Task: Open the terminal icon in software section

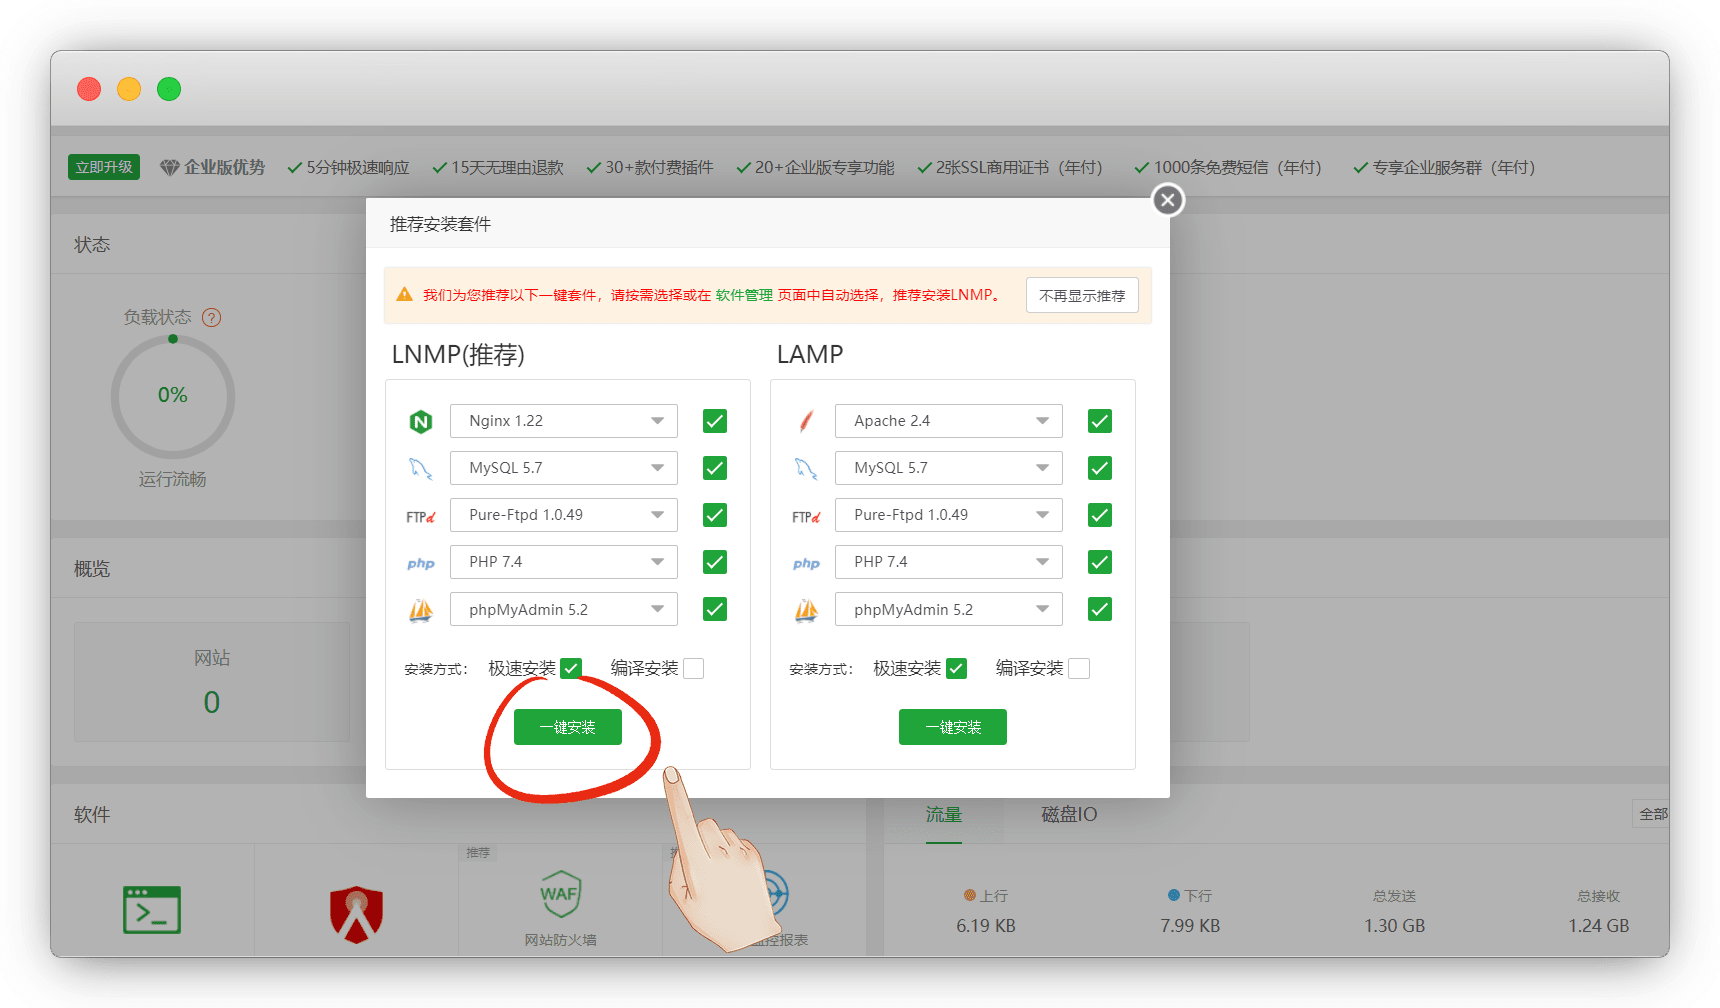Action: [152, 910]
